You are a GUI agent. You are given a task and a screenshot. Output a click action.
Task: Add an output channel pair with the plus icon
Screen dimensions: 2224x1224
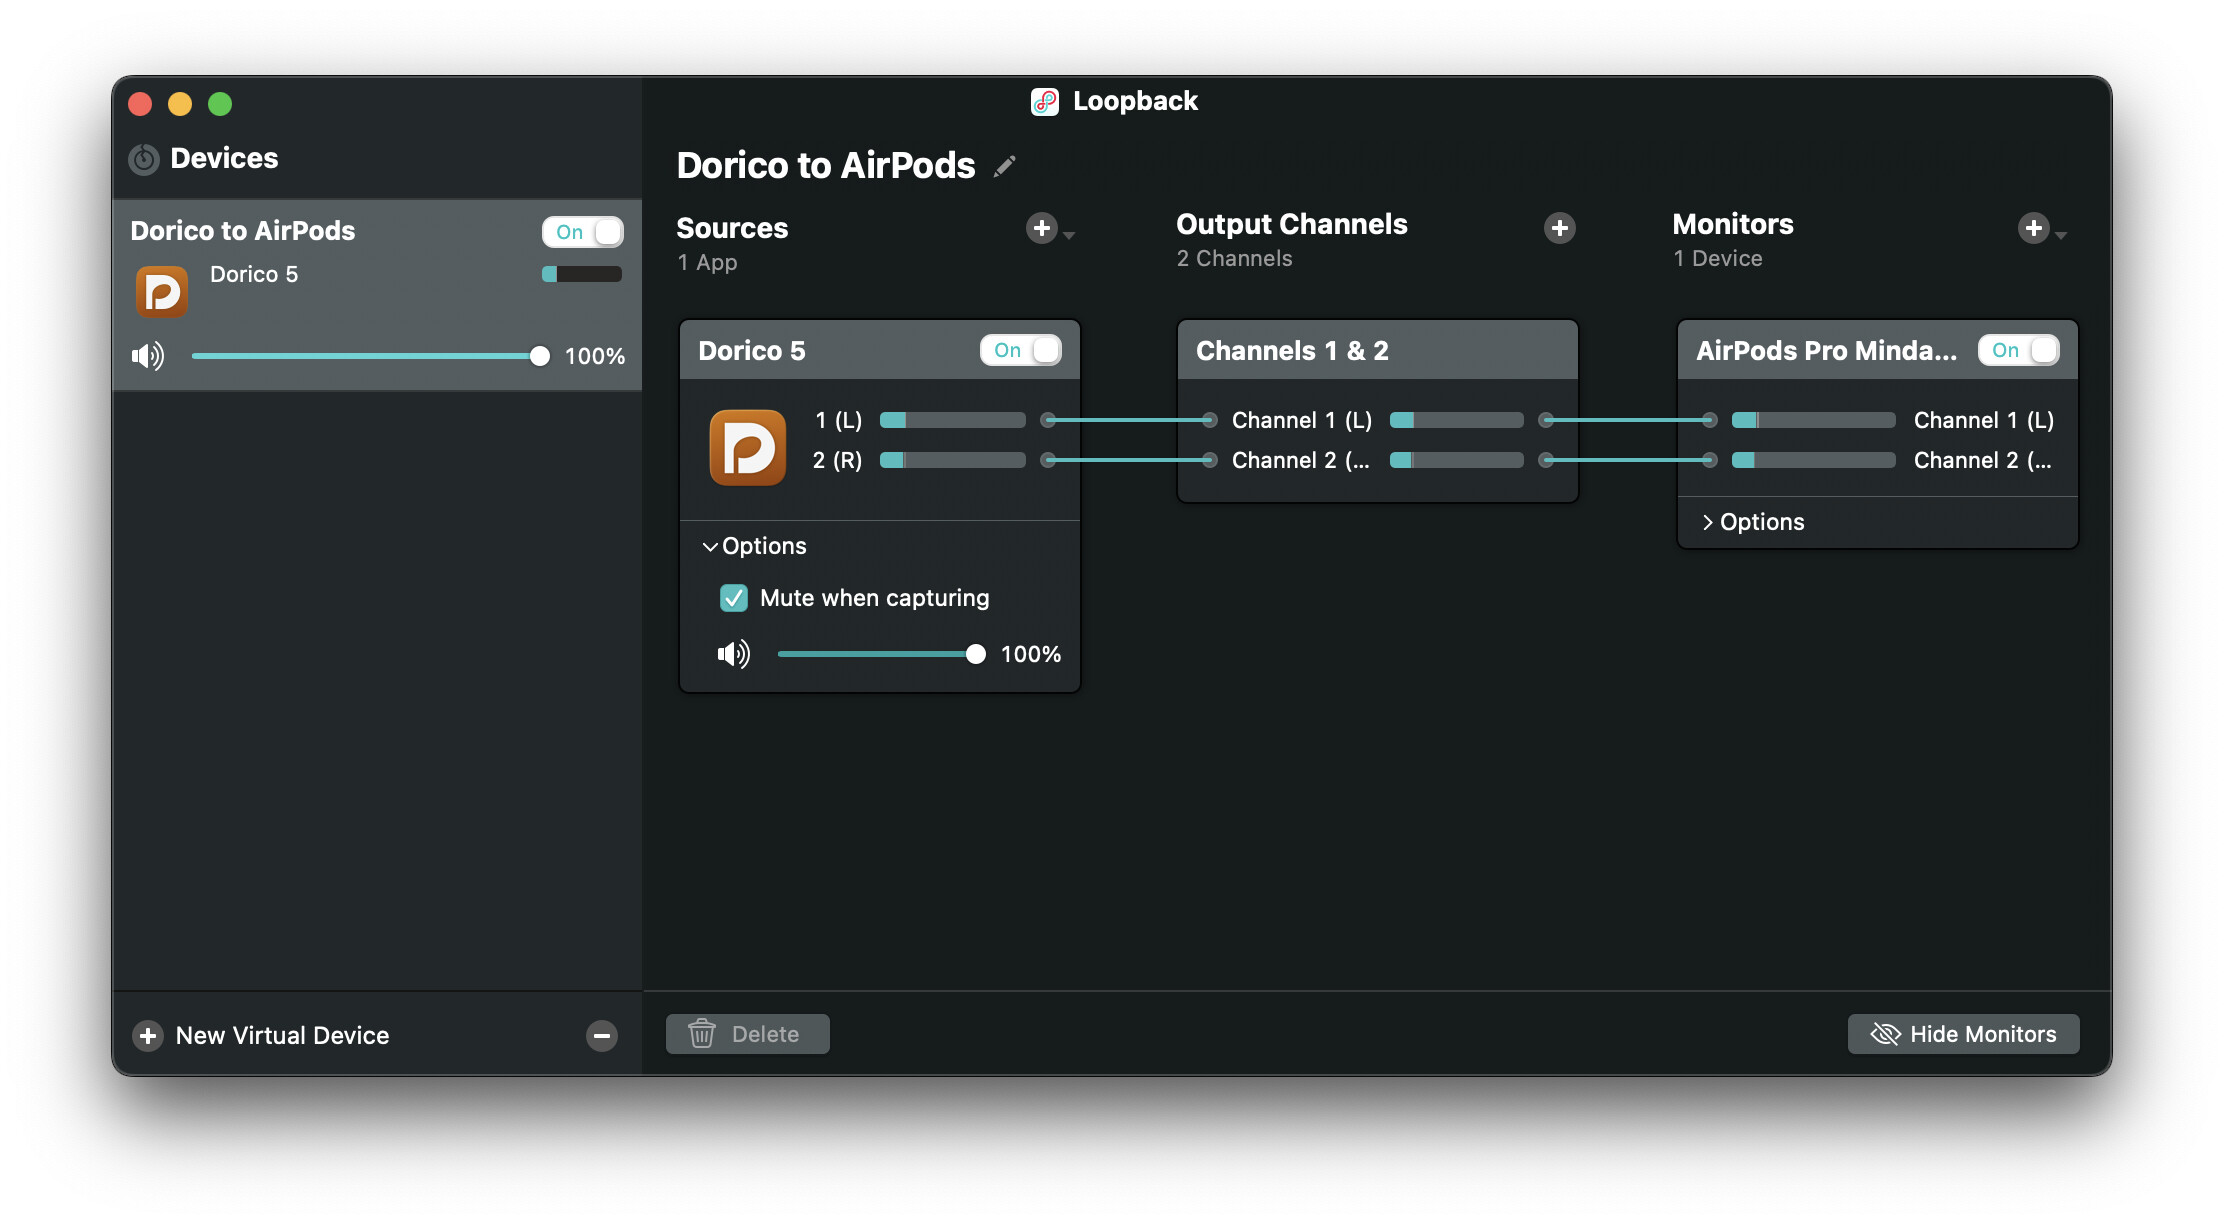pyautogui.click(x=1559, y=228)
